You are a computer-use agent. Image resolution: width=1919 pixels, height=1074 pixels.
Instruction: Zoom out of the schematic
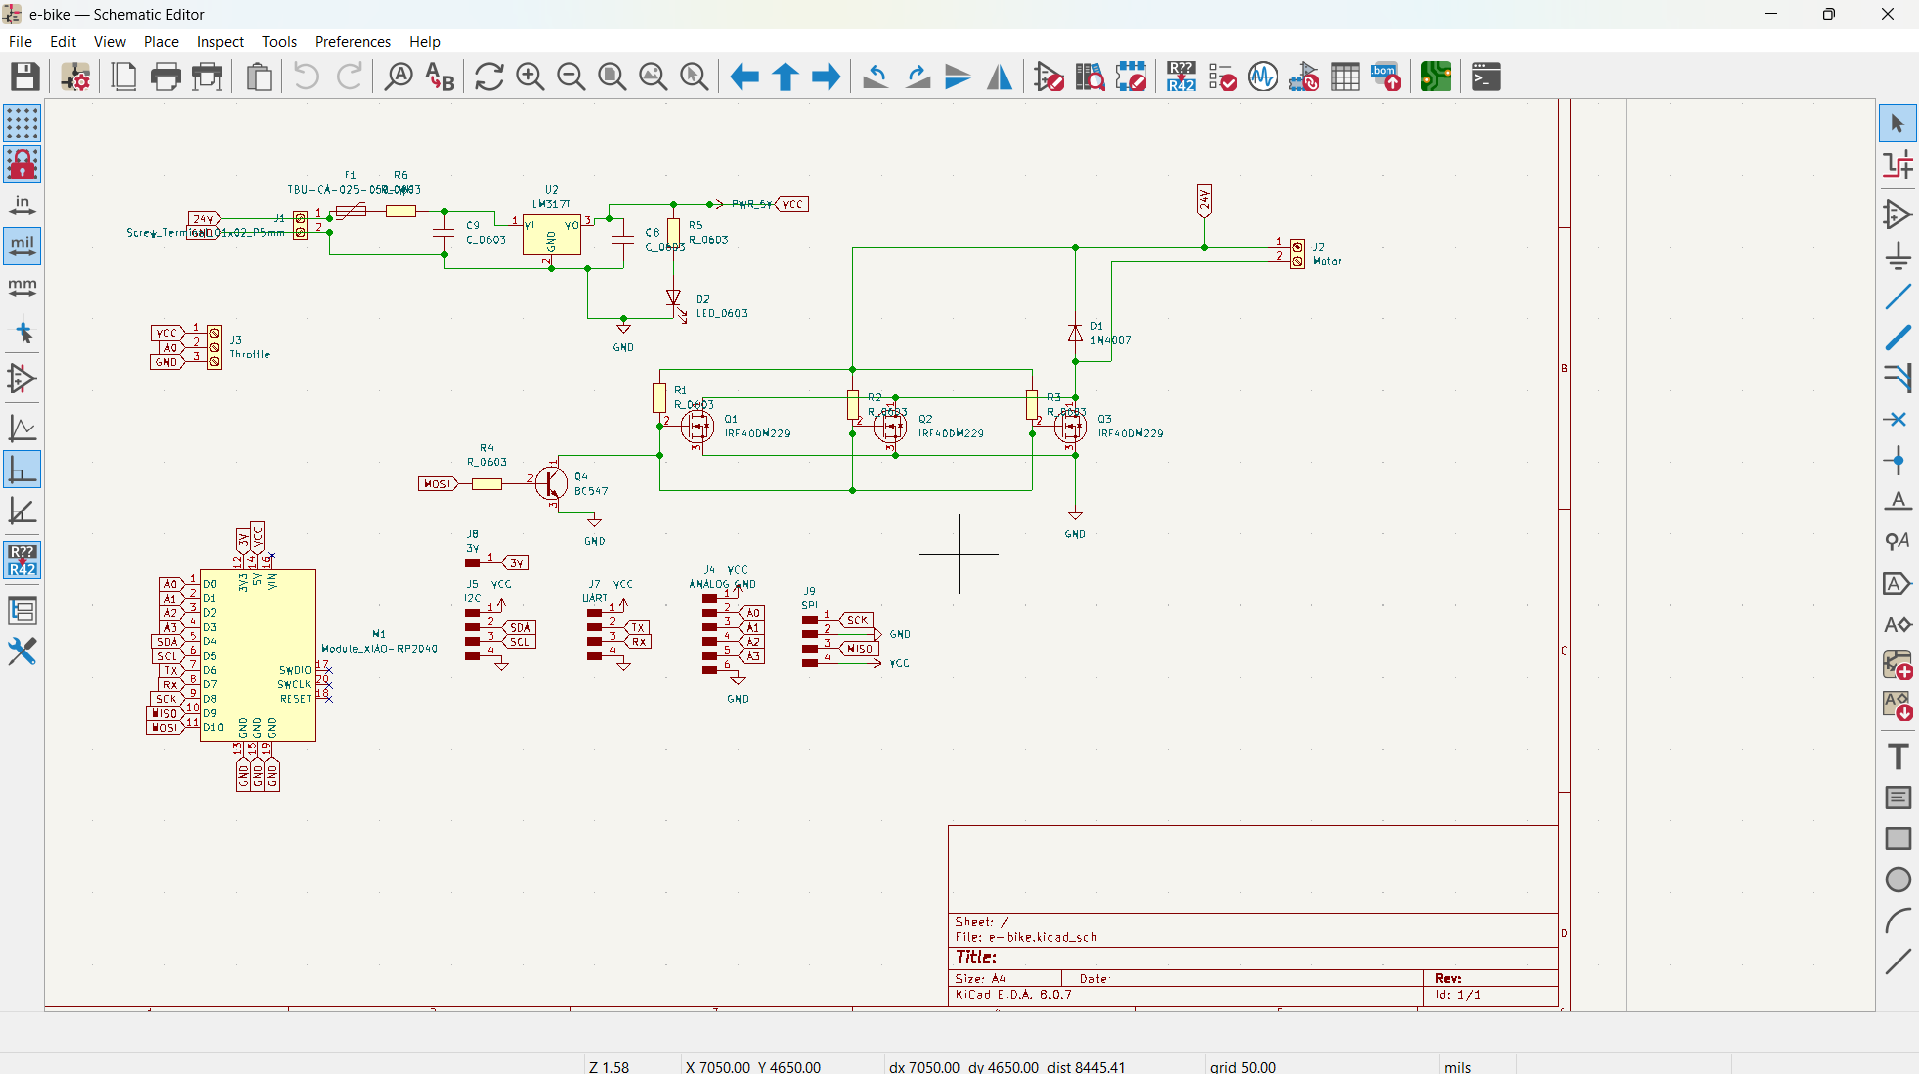[x=571, y=76]
